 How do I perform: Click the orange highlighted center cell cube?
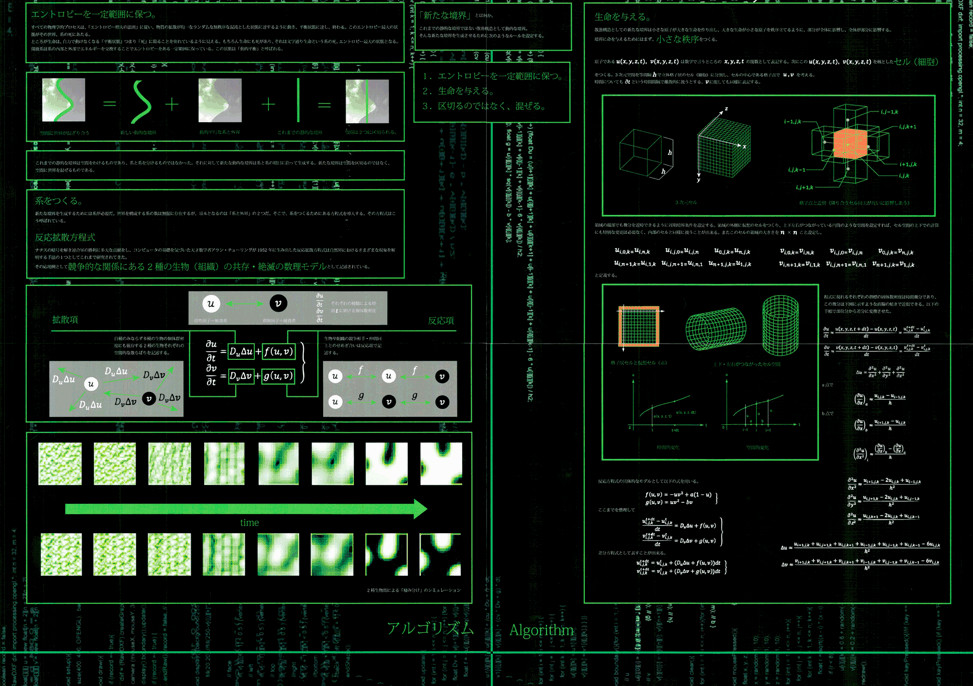pyautogui.click(x=848, y=144)
